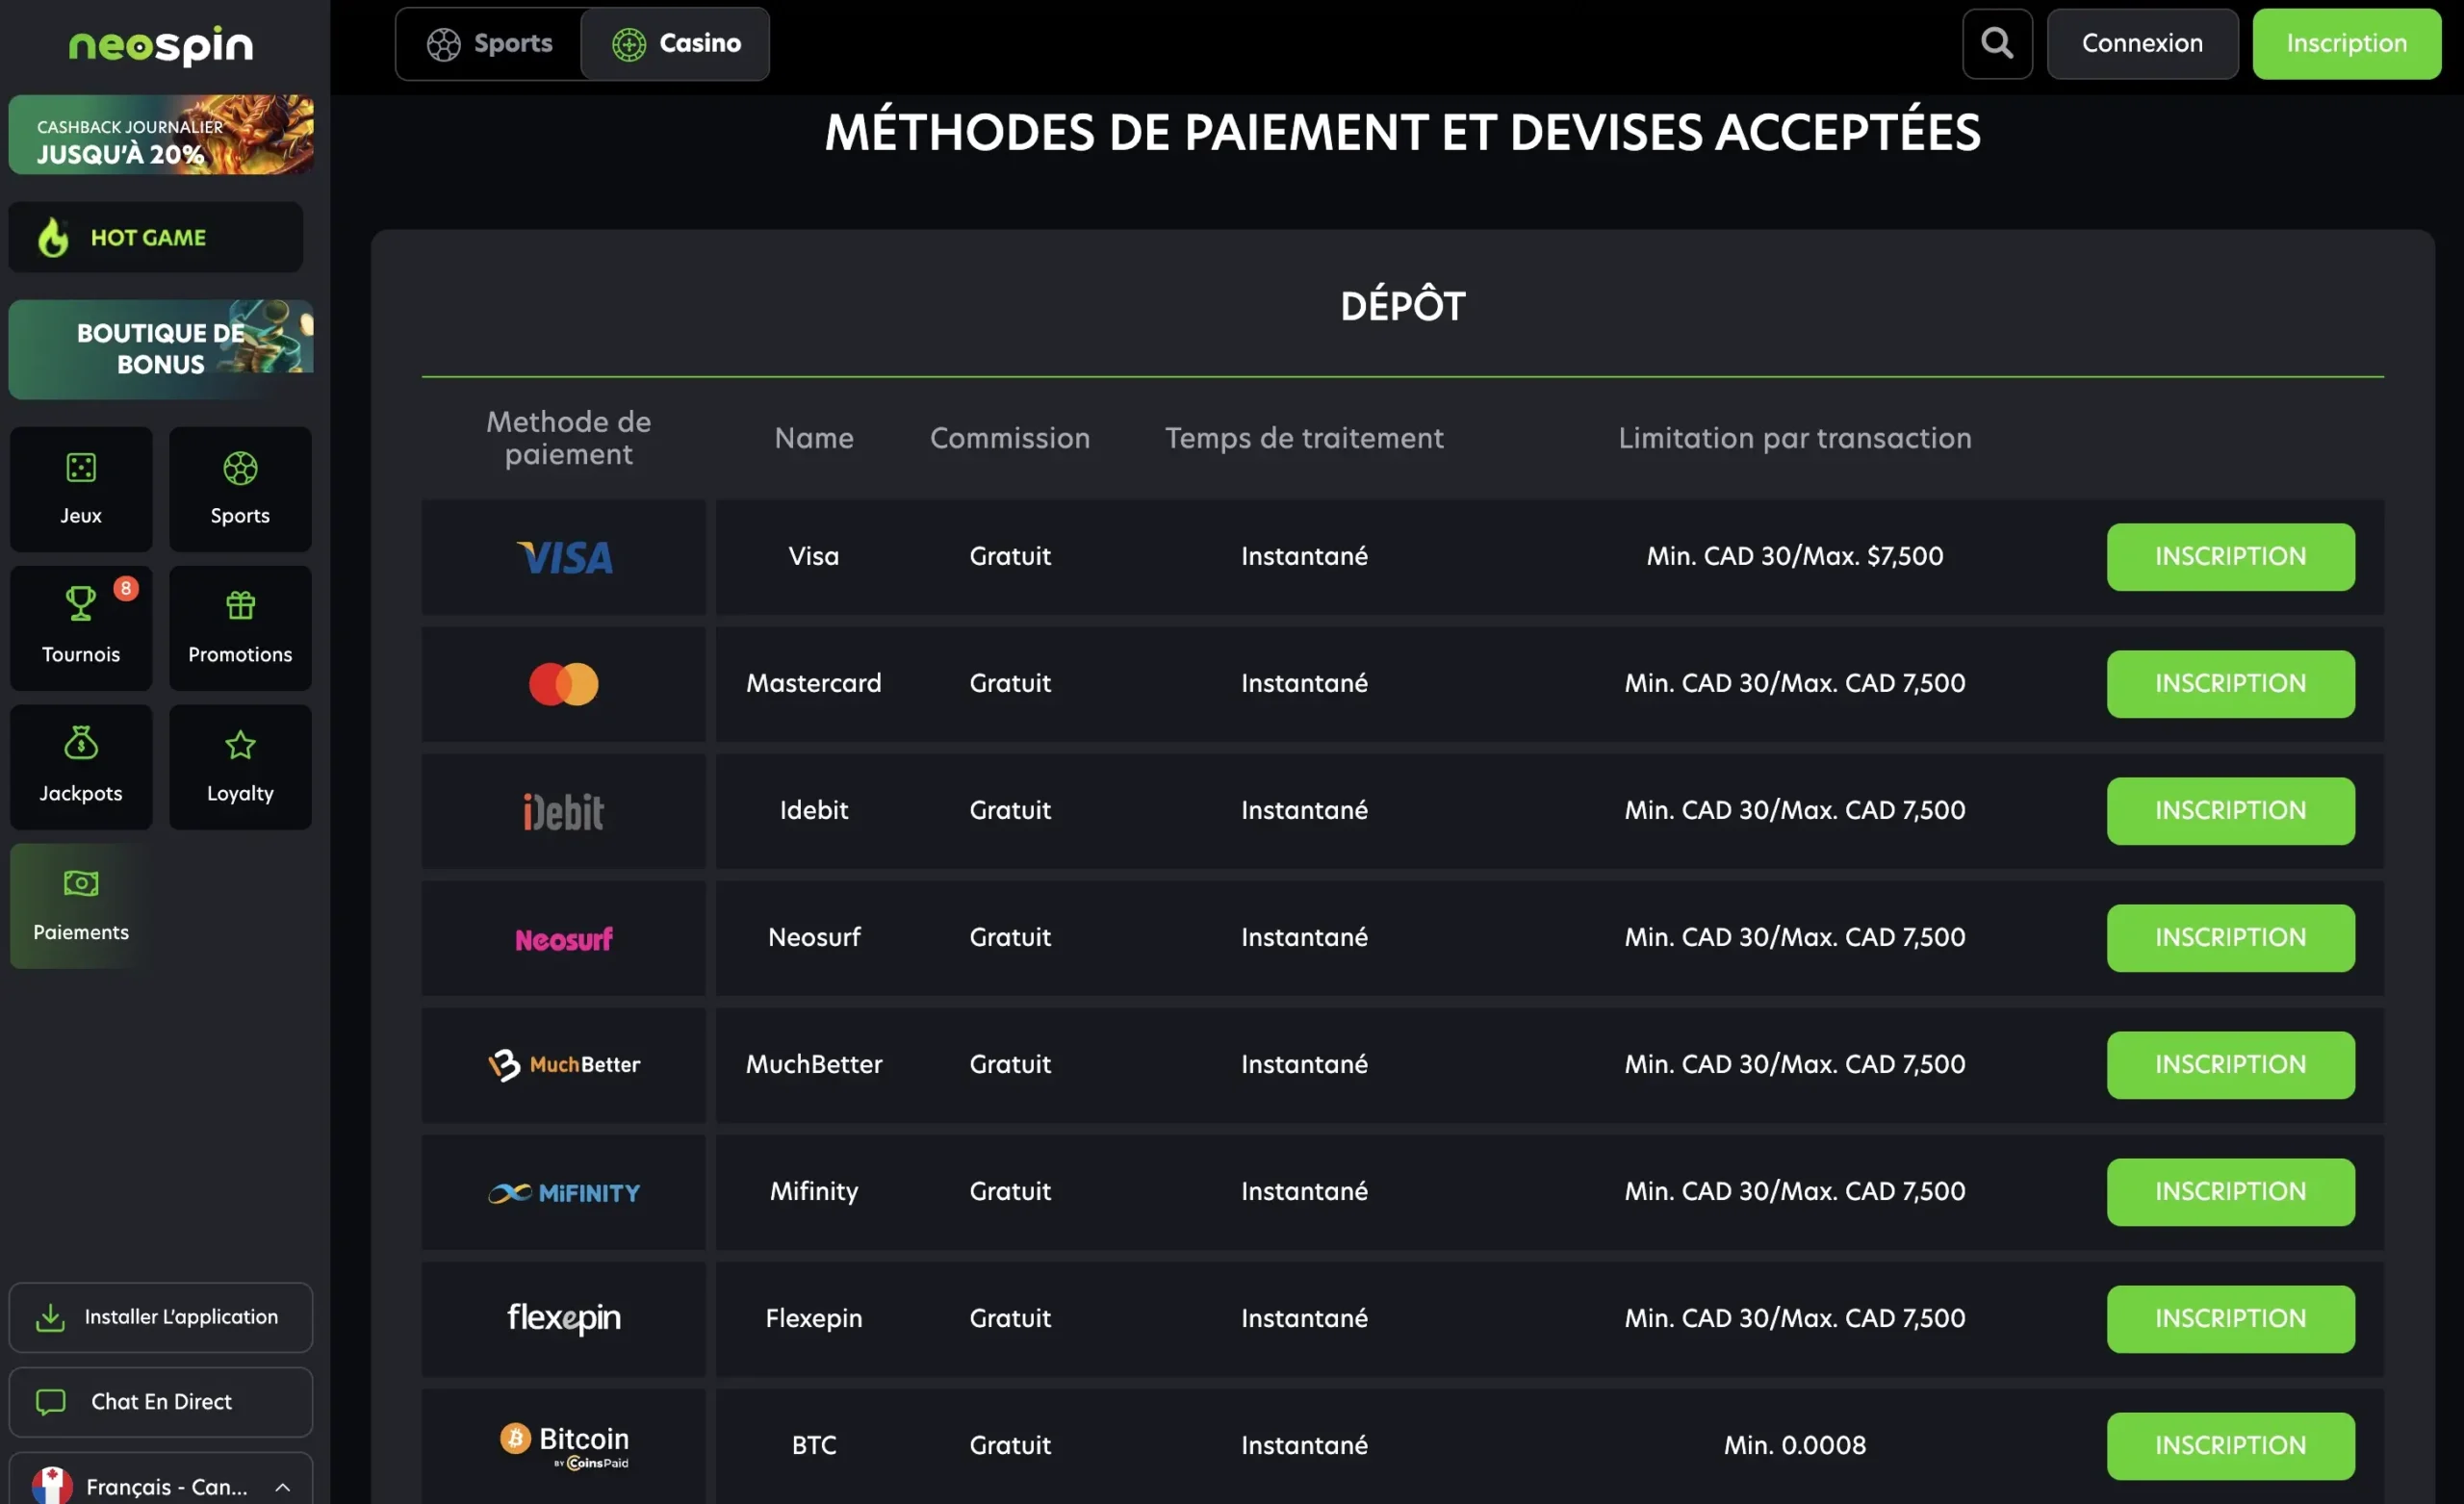Open Jackpots money bag tile
This screenshot has width=2464, height=1504.
(81, 767)
